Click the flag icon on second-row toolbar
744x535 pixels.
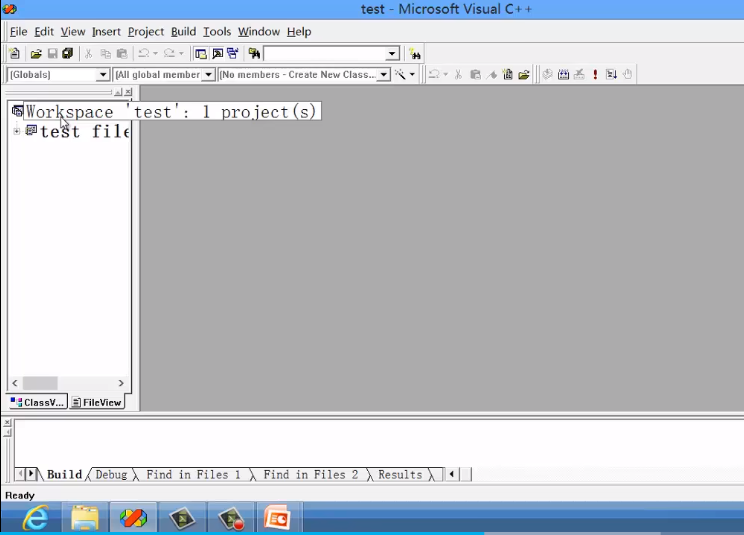click(x=492, y=74)
